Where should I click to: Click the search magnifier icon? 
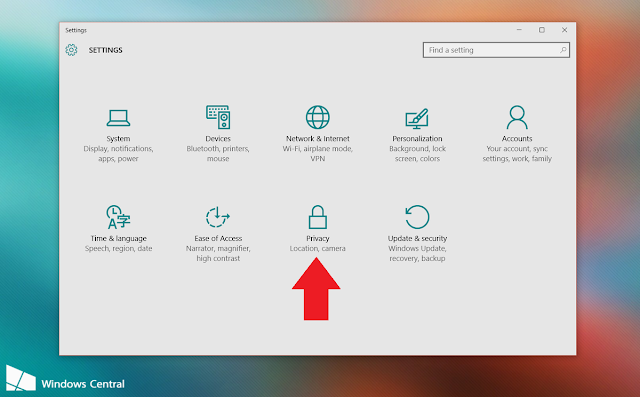point(563,50)
